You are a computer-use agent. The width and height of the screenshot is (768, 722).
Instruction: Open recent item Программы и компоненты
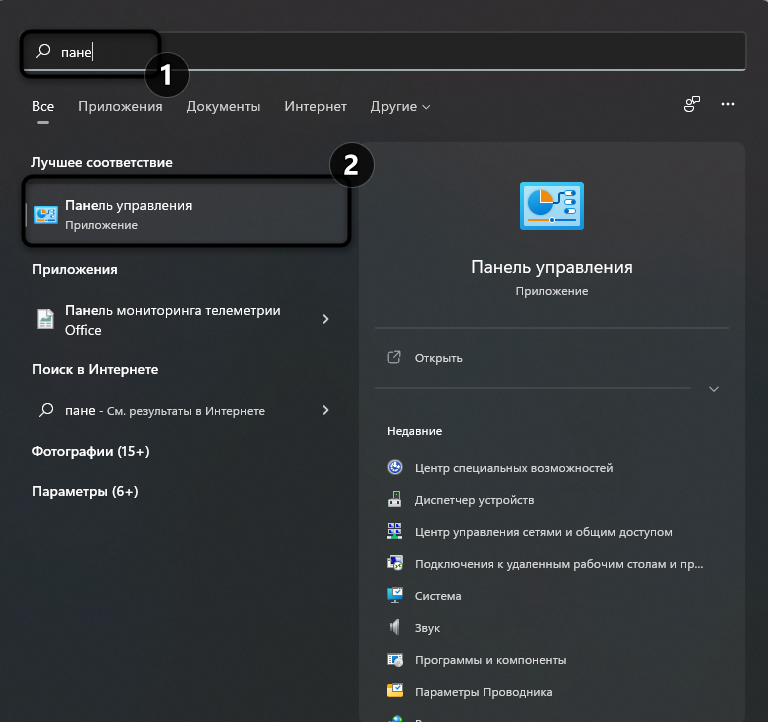coord(490,660)
